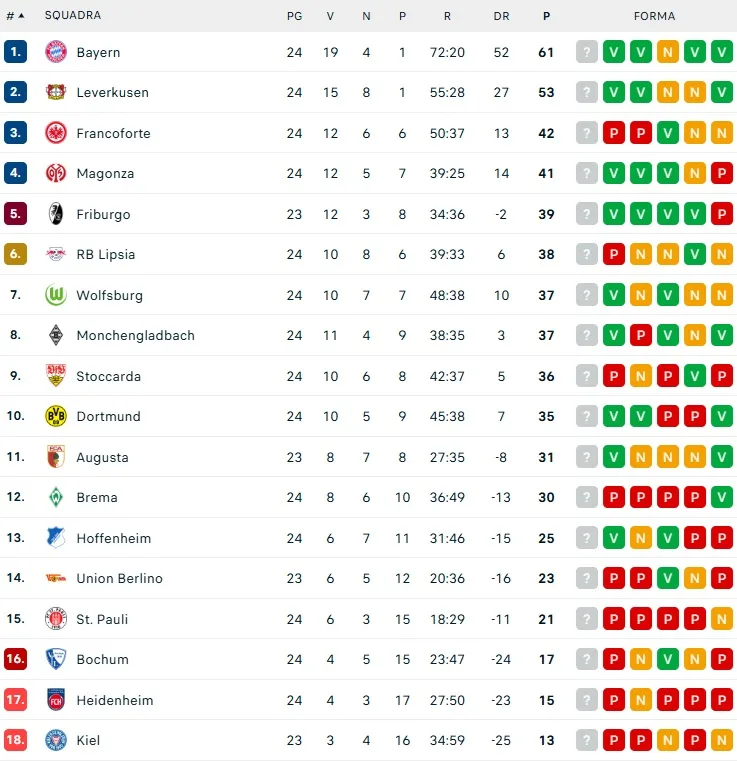Click the Leverkusen club crest icon
The width and height of the screenshot is (737, 761).
(x=56, y=92)
